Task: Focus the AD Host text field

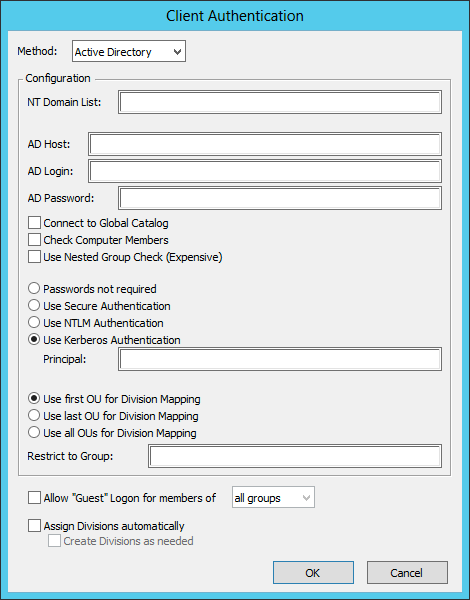Action: [265, 144]
